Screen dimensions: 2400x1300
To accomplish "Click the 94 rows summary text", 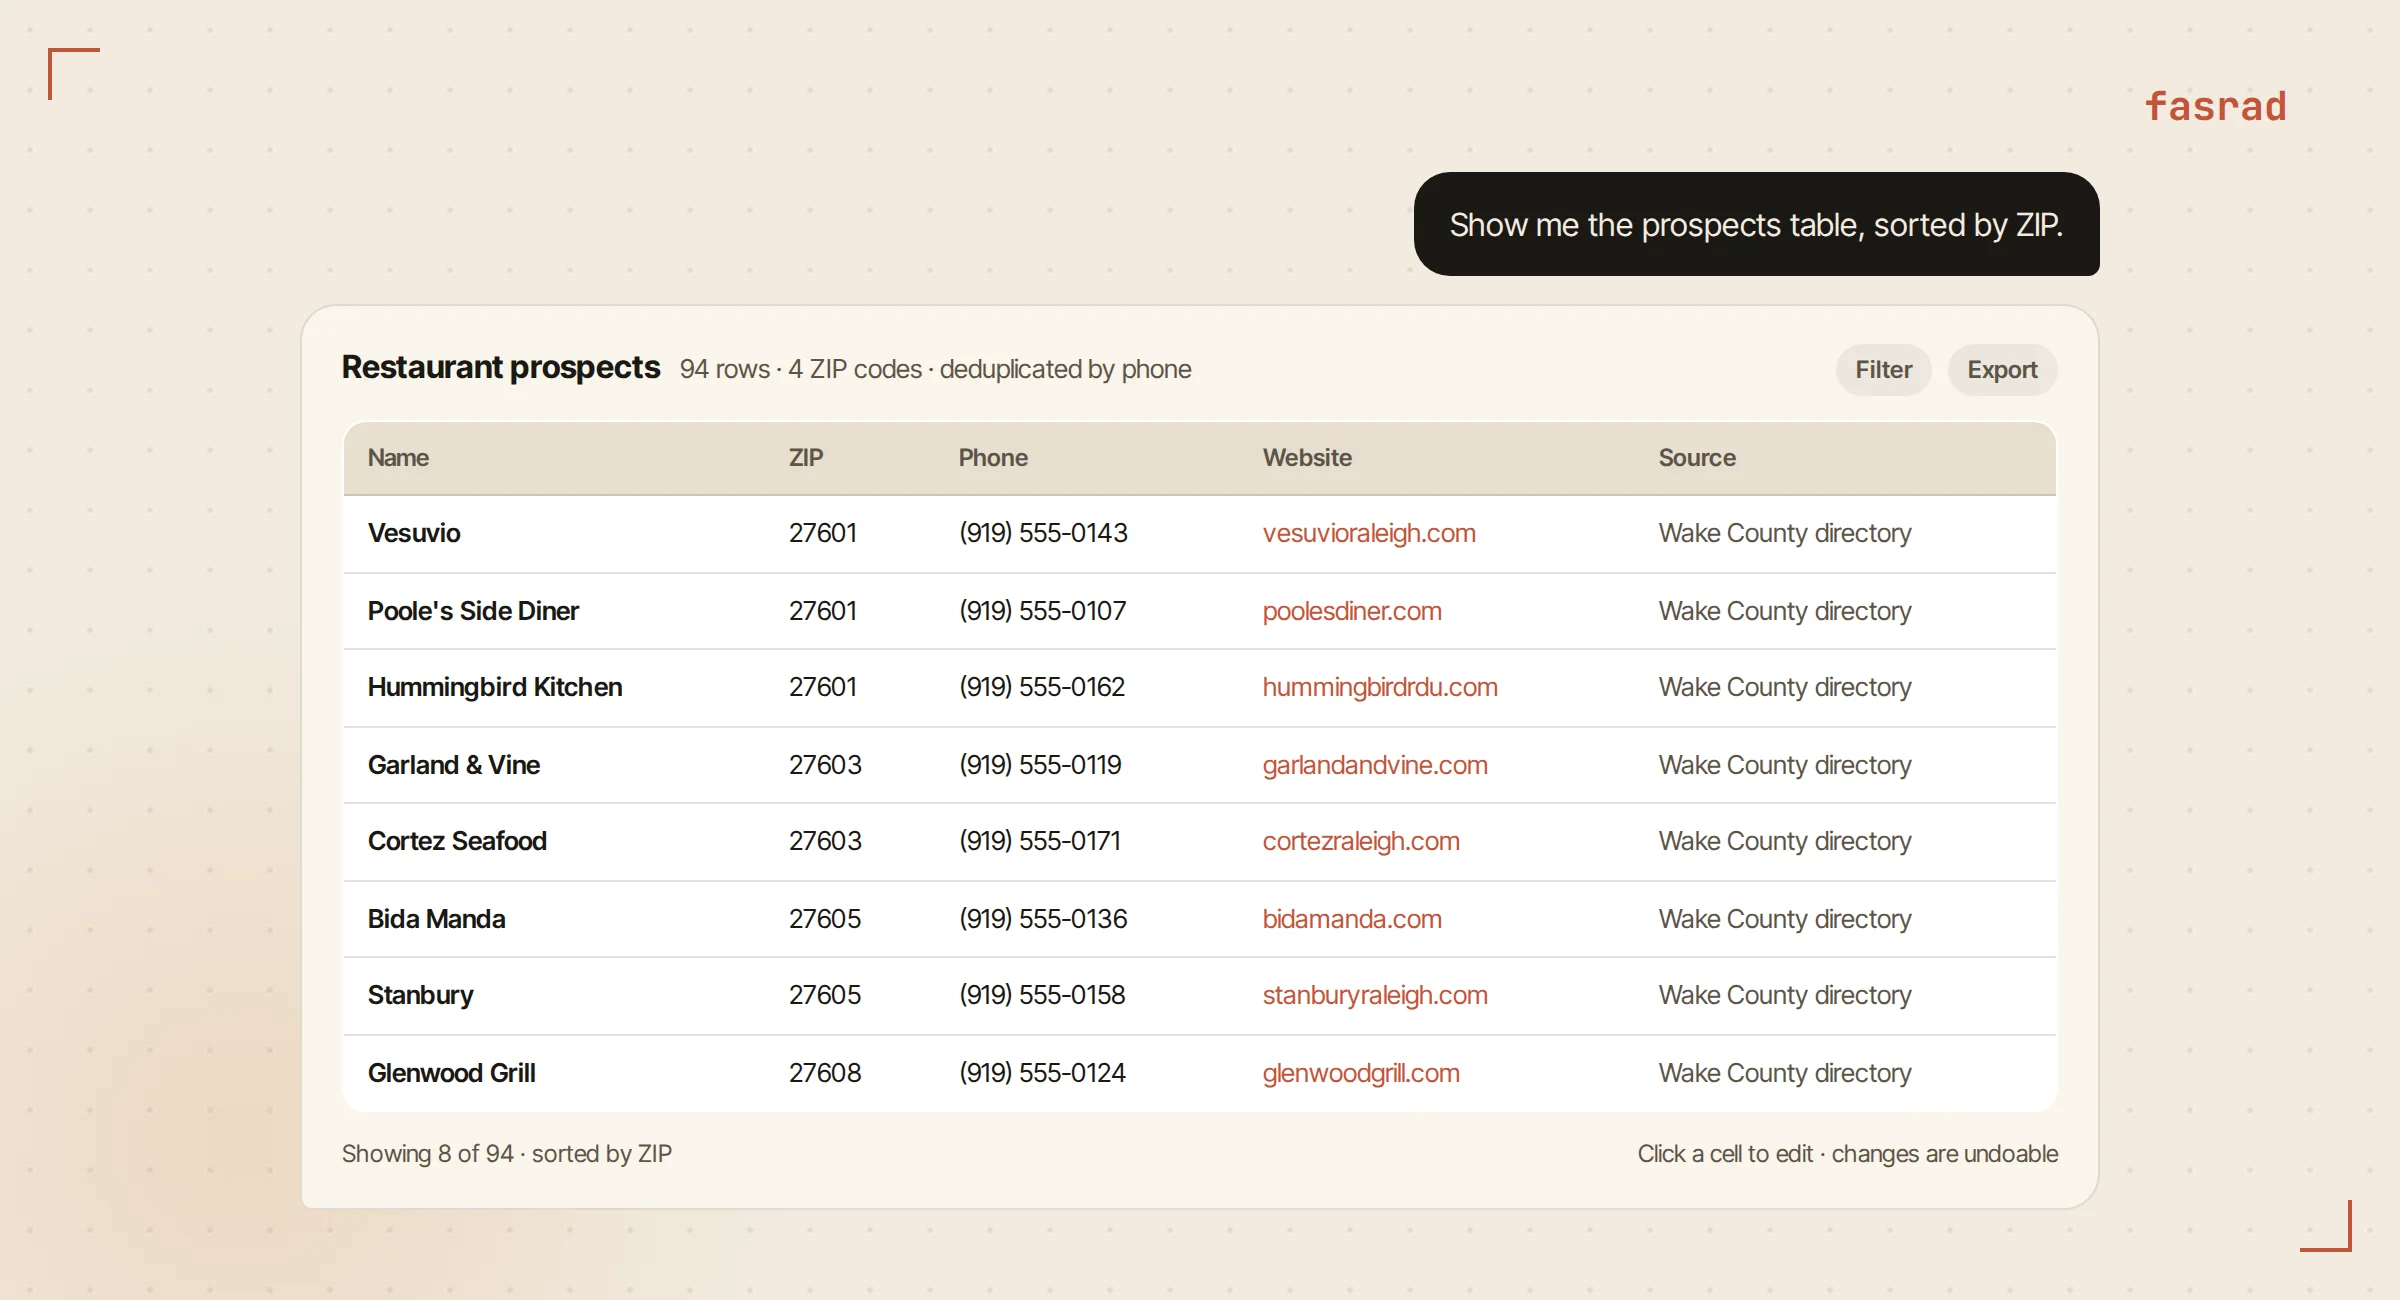I will pyautogui.click(x=935, y=369).
